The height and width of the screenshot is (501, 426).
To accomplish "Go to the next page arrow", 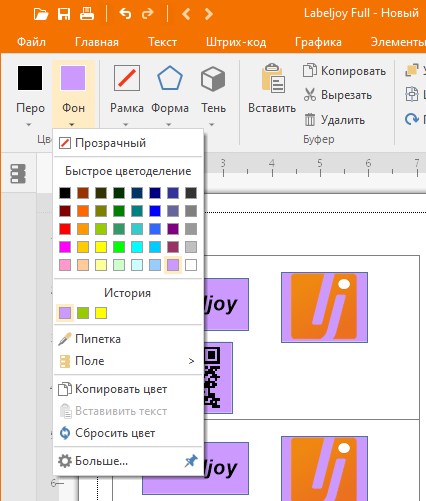I will click(209, 14).
